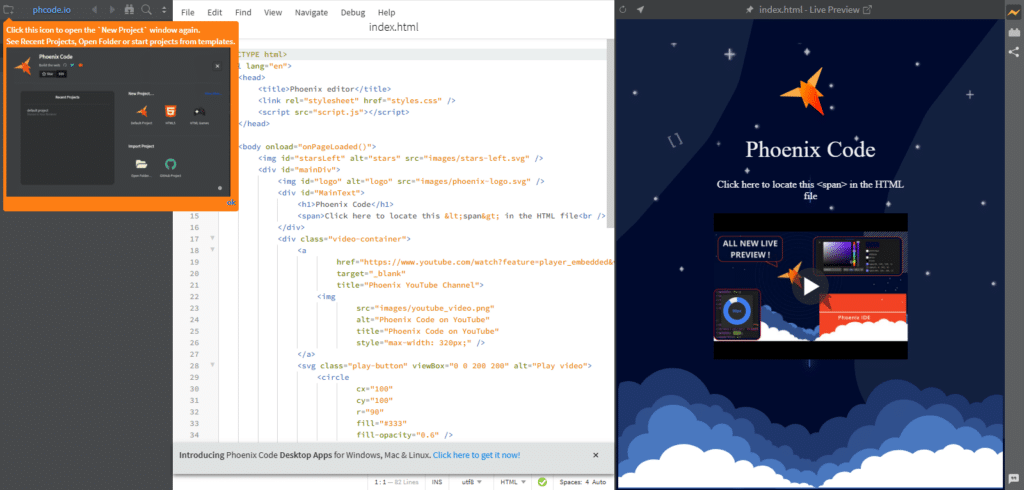Collapse code fold arrow at line 28
The height and width of the screenshot is (490, 1024).
(212, 365)
